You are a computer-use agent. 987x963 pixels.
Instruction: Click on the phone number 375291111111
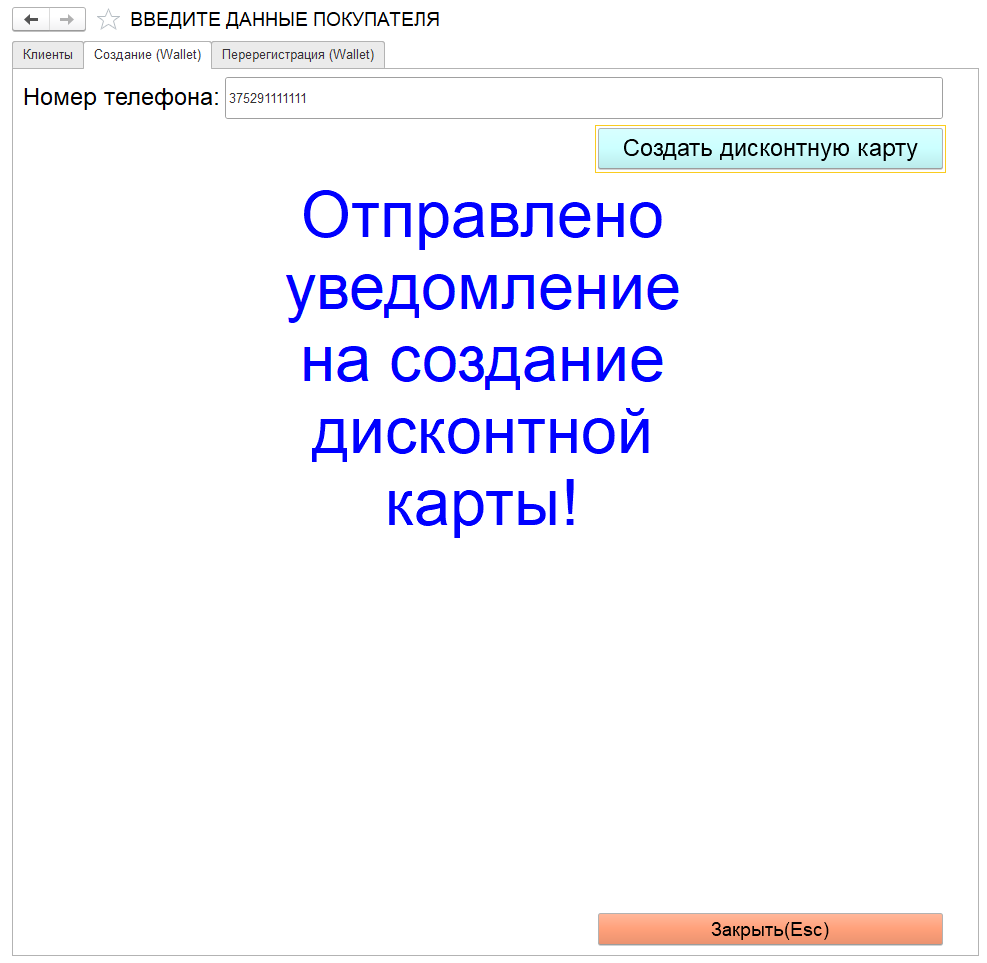(x=268, y=99)
